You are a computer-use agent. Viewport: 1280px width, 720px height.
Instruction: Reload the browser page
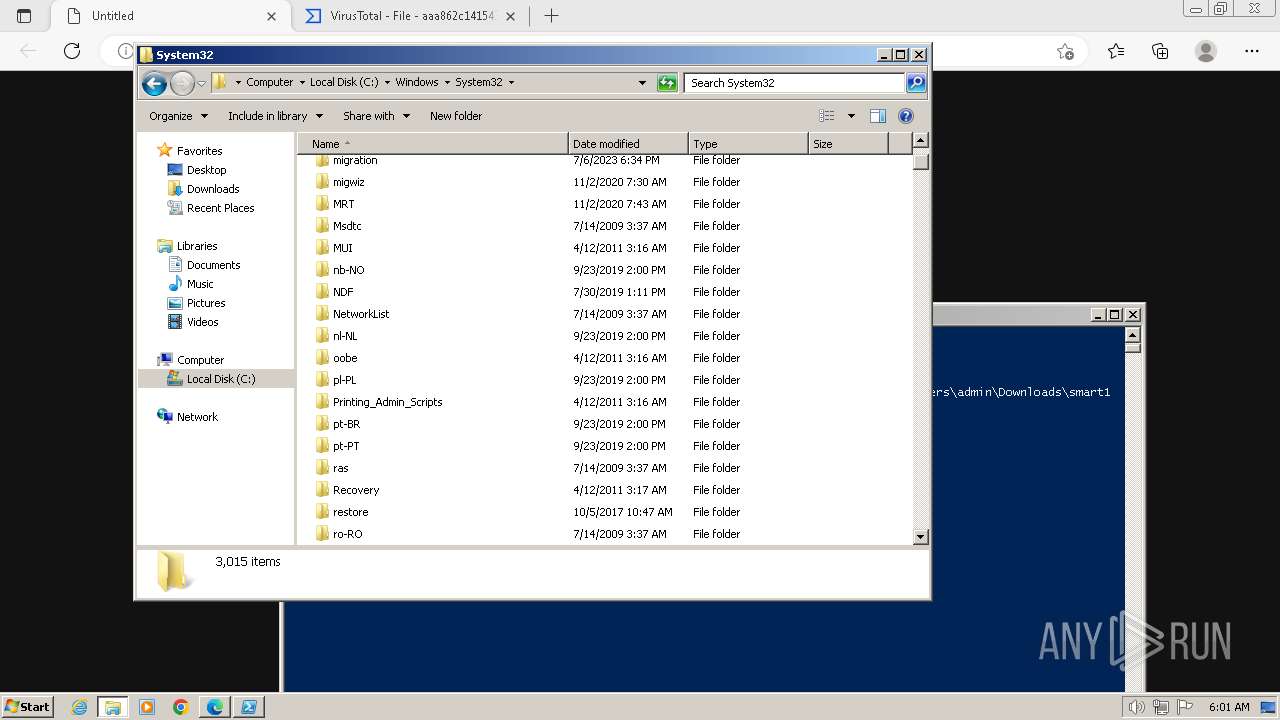point(71,51)
